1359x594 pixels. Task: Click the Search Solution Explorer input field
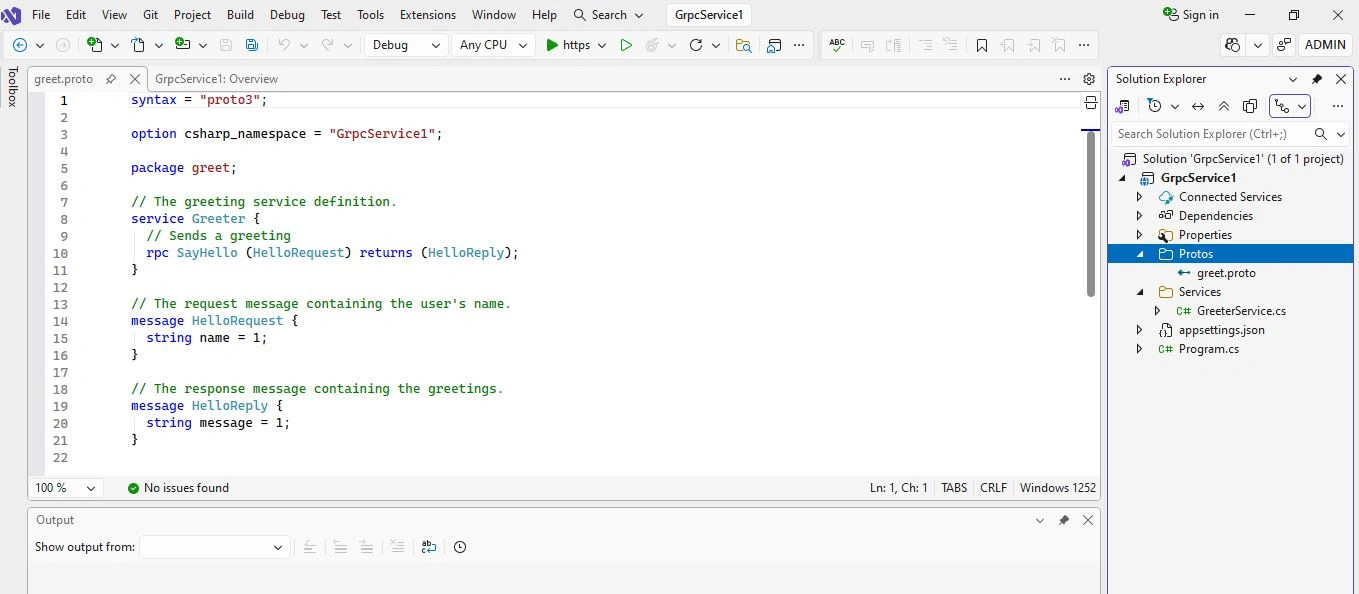pyautogui.click(x=1212, y=134)
